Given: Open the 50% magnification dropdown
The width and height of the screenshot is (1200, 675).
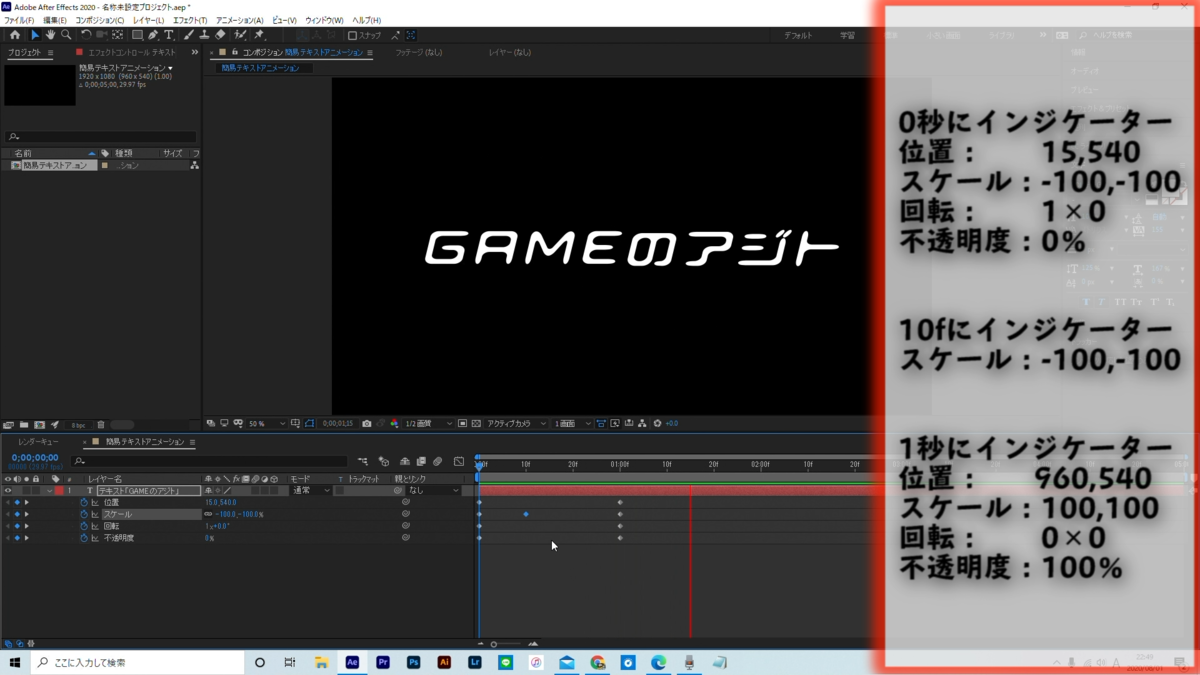Looking at the screenshot, I should [267, 424].
